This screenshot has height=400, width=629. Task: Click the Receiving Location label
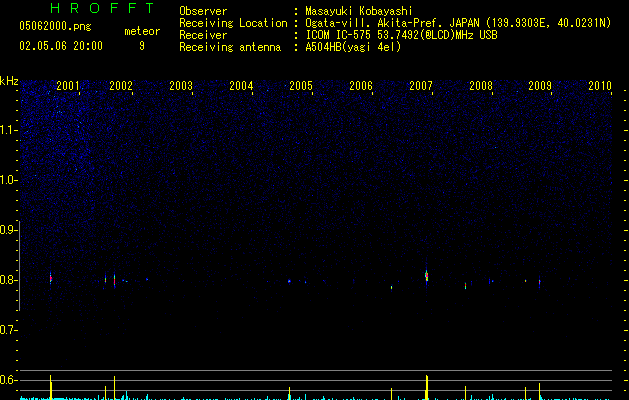pyautogui.click(x=233, y=23)
